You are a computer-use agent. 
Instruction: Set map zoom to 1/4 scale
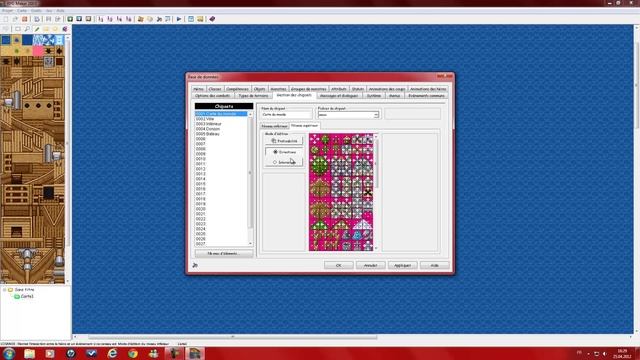pyautogui.click(x=120, y=19)
